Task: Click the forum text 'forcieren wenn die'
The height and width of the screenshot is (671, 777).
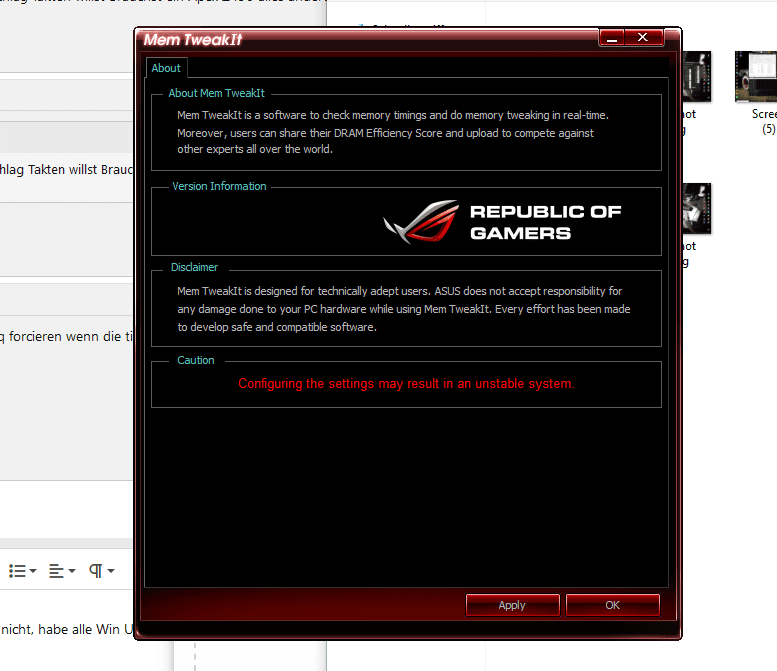Action: (65, 336)
